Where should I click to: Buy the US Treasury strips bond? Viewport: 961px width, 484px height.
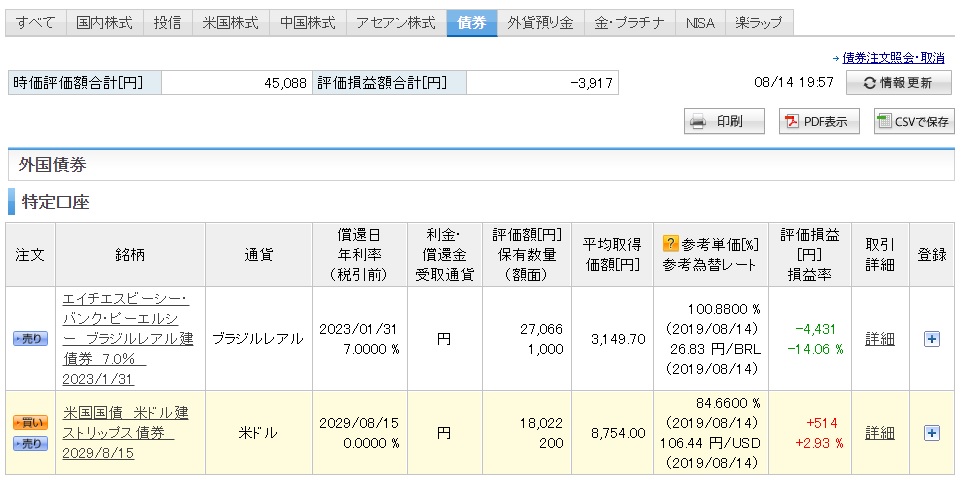pos(31,423)
